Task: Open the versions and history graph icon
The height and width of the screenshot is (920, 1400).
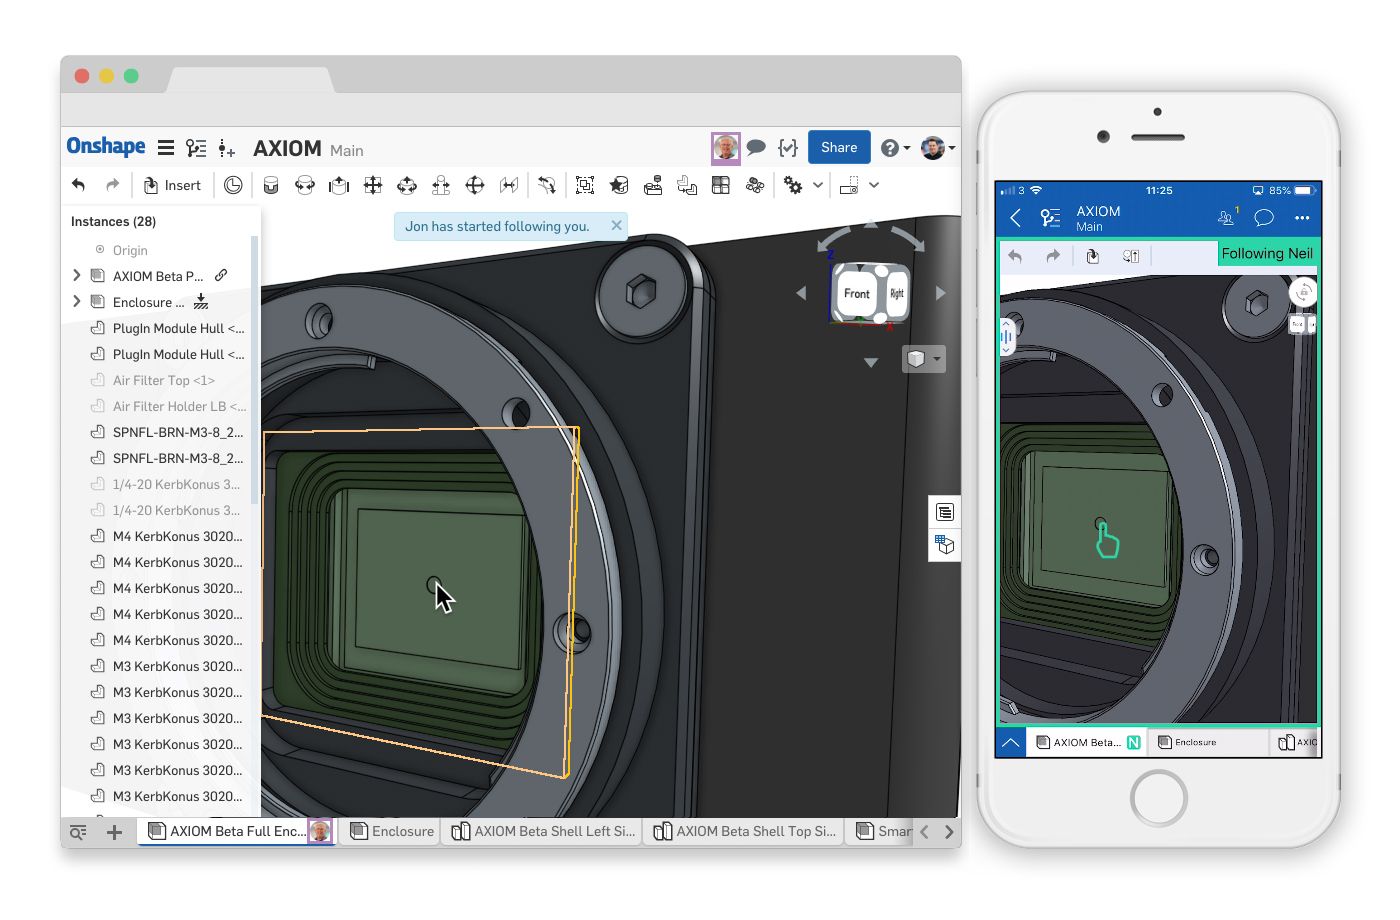Action: point(196,148)
